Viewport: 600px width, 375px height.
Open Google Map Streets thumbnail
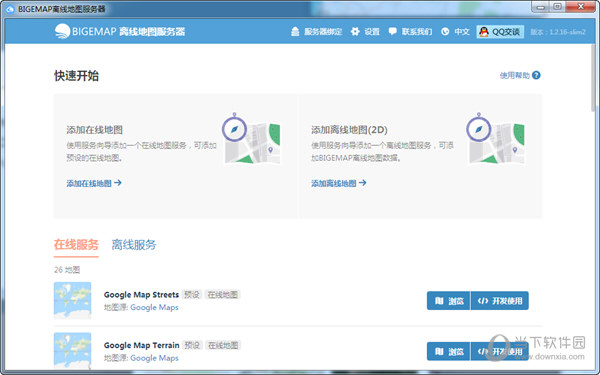(73, 300)
